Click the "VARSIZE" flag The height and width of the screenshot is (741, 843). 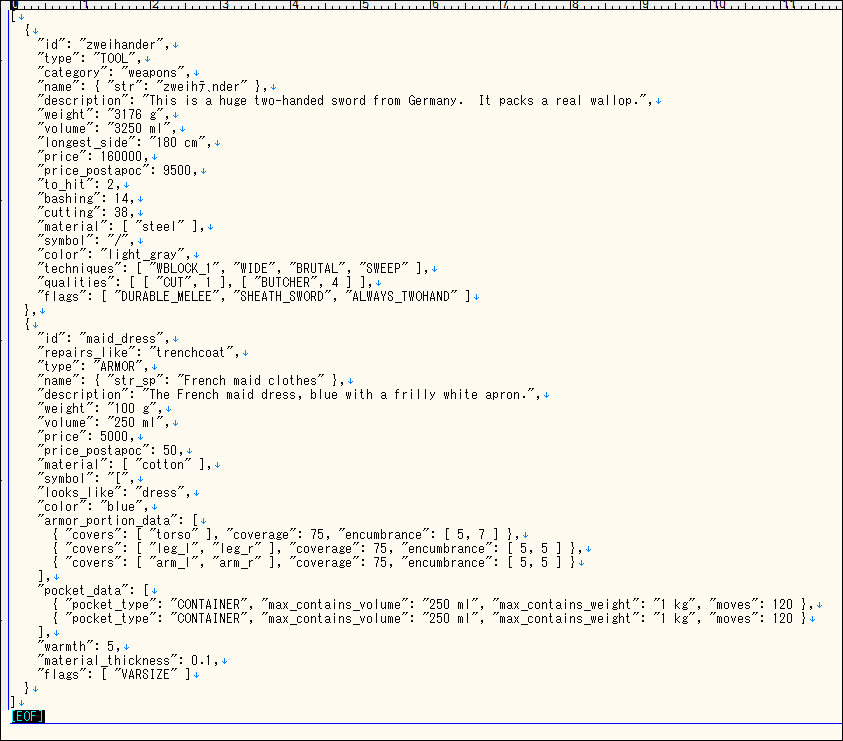click(149, 674)
